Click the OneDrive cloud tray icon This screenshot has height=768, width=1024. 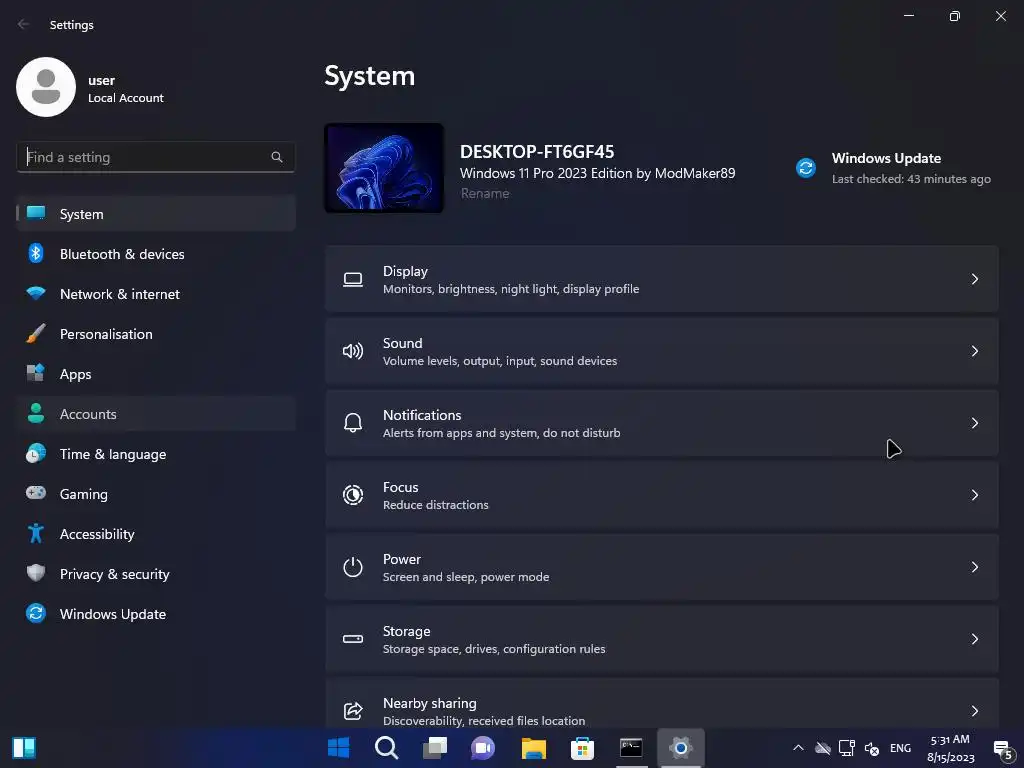[823, 748]
